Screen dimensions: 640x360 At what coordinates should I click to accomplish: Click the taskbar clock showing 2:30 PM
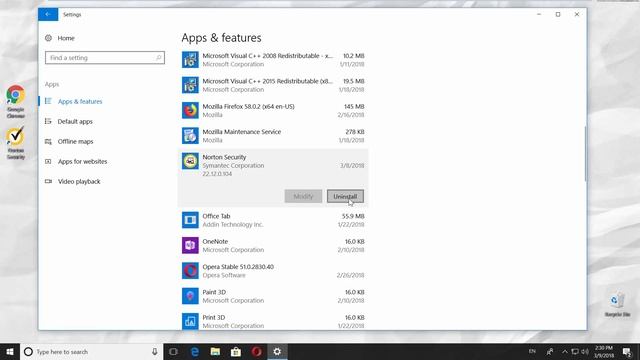coord(604,351)
